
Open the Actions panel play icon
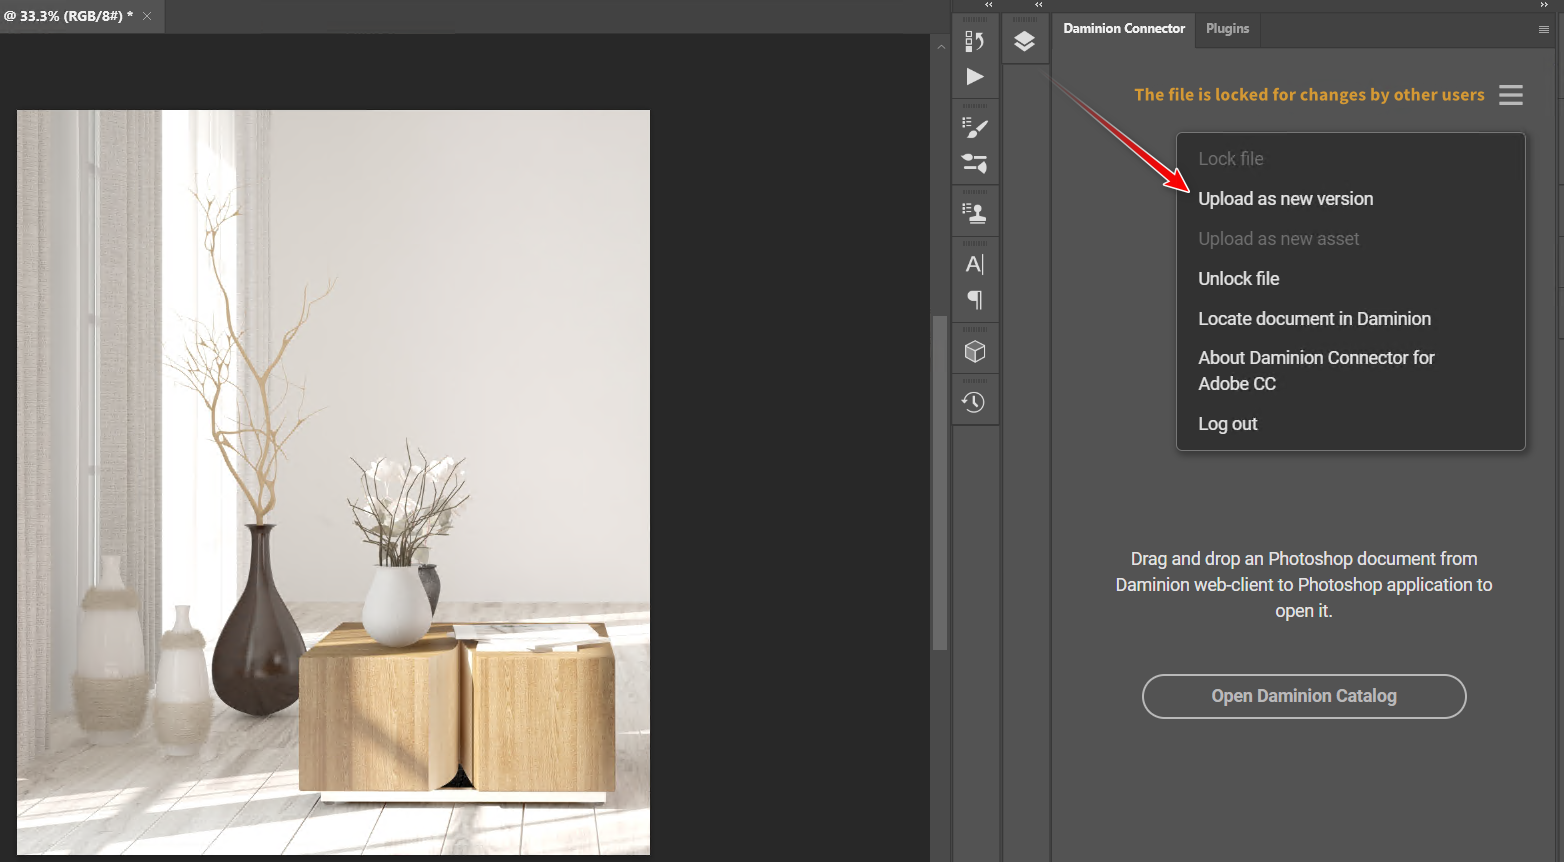975,77
